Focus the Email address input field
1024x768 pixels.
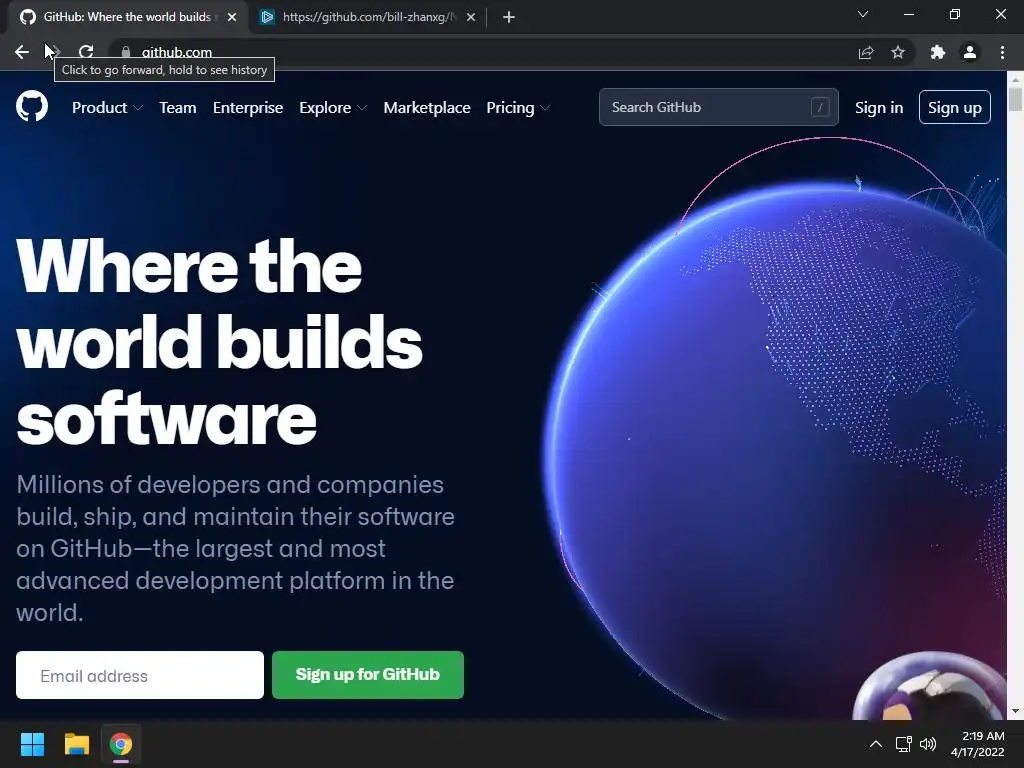(x=140, y=675)
